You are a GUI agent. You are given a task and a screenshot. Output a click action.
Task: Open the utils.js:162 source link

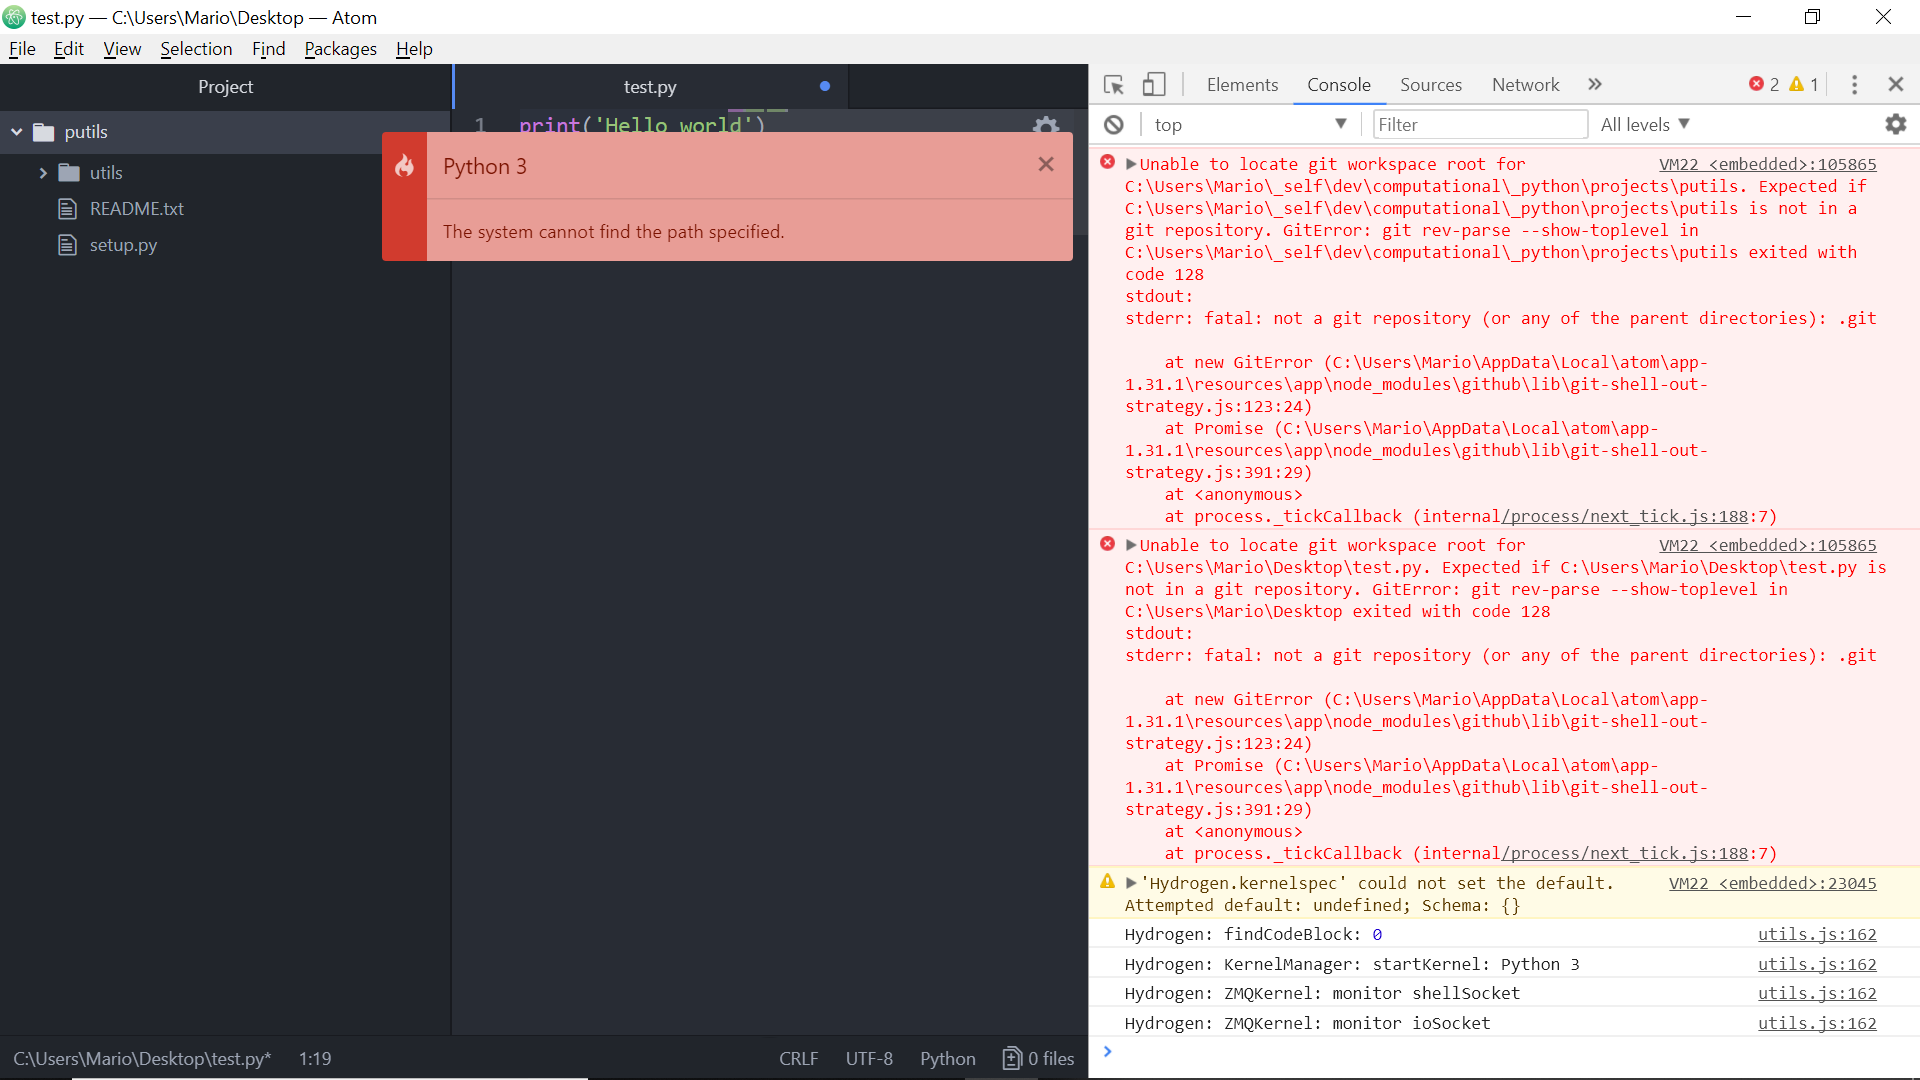pos(1818,934)
